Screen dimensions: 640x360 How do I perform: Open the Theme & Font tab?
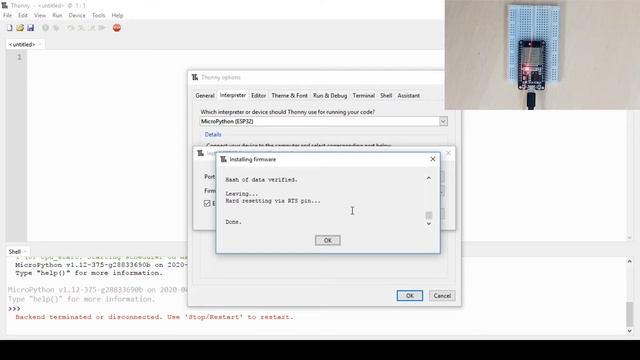289,96
